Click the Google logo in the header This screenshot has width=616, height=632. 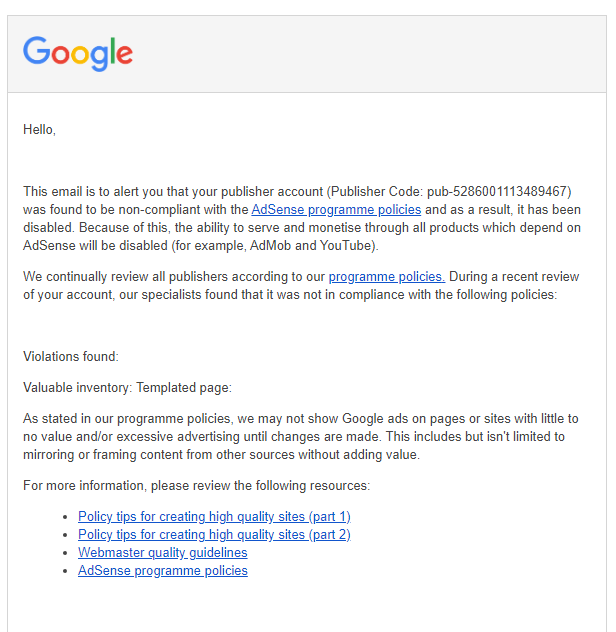78,54
